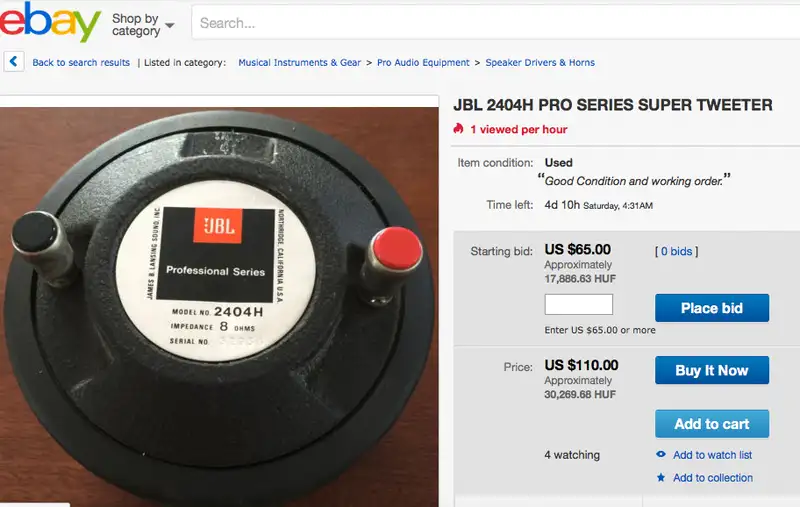Click the Add to cart button
Viewport: 800px width, 507px height.
click(x=712, y=423)
